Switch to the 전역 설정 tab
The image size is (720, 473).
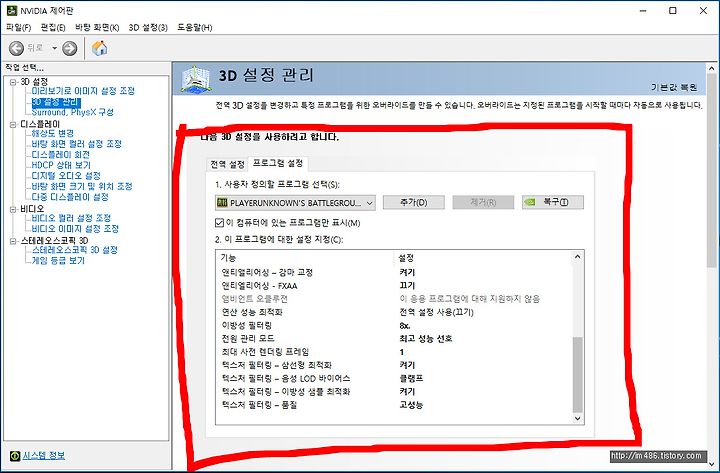(x=227, y=164)
